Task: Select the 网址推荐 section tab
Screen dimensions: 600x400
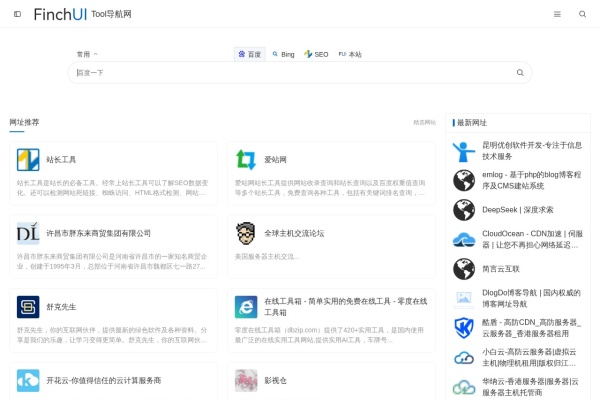Action: [24, 122]
